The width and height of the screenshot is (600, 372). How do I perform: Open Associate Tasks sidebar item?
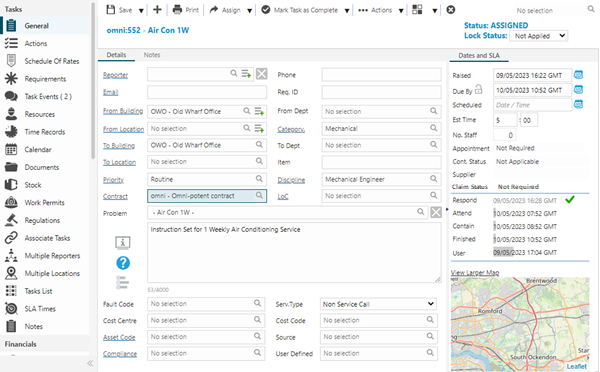point(46,238)
